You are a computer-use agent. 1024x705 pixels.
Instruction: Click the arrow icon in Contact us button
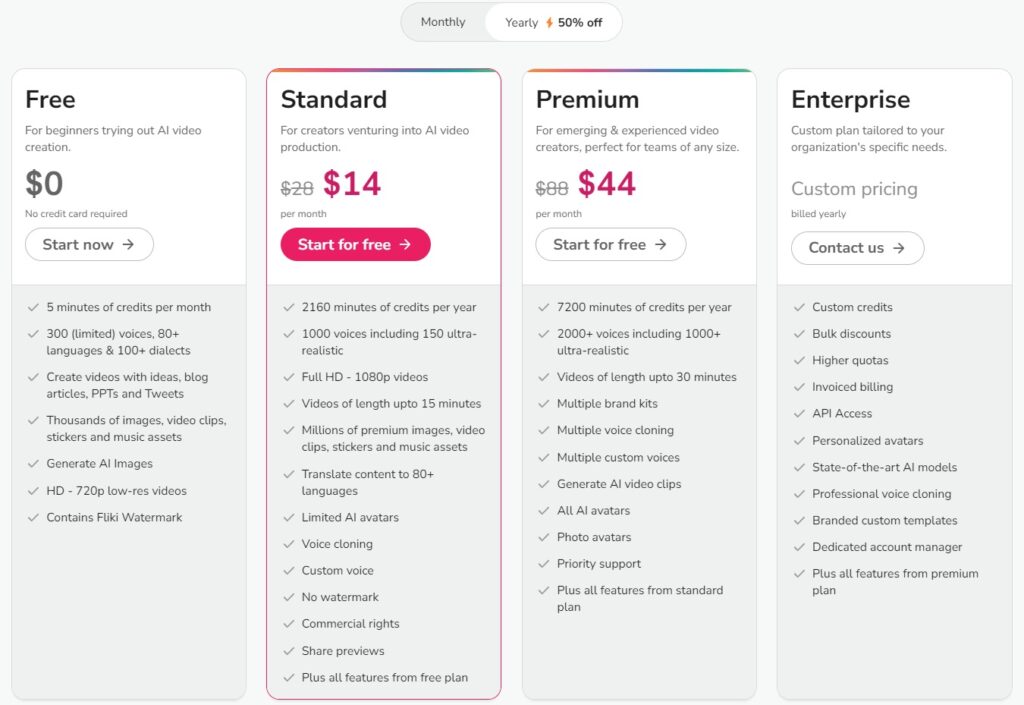coord(899,248)
